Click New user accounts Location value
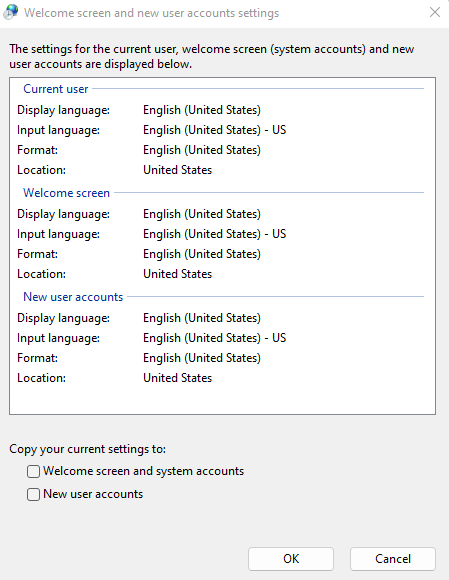The image size is (449, 580). coord(178,378)
